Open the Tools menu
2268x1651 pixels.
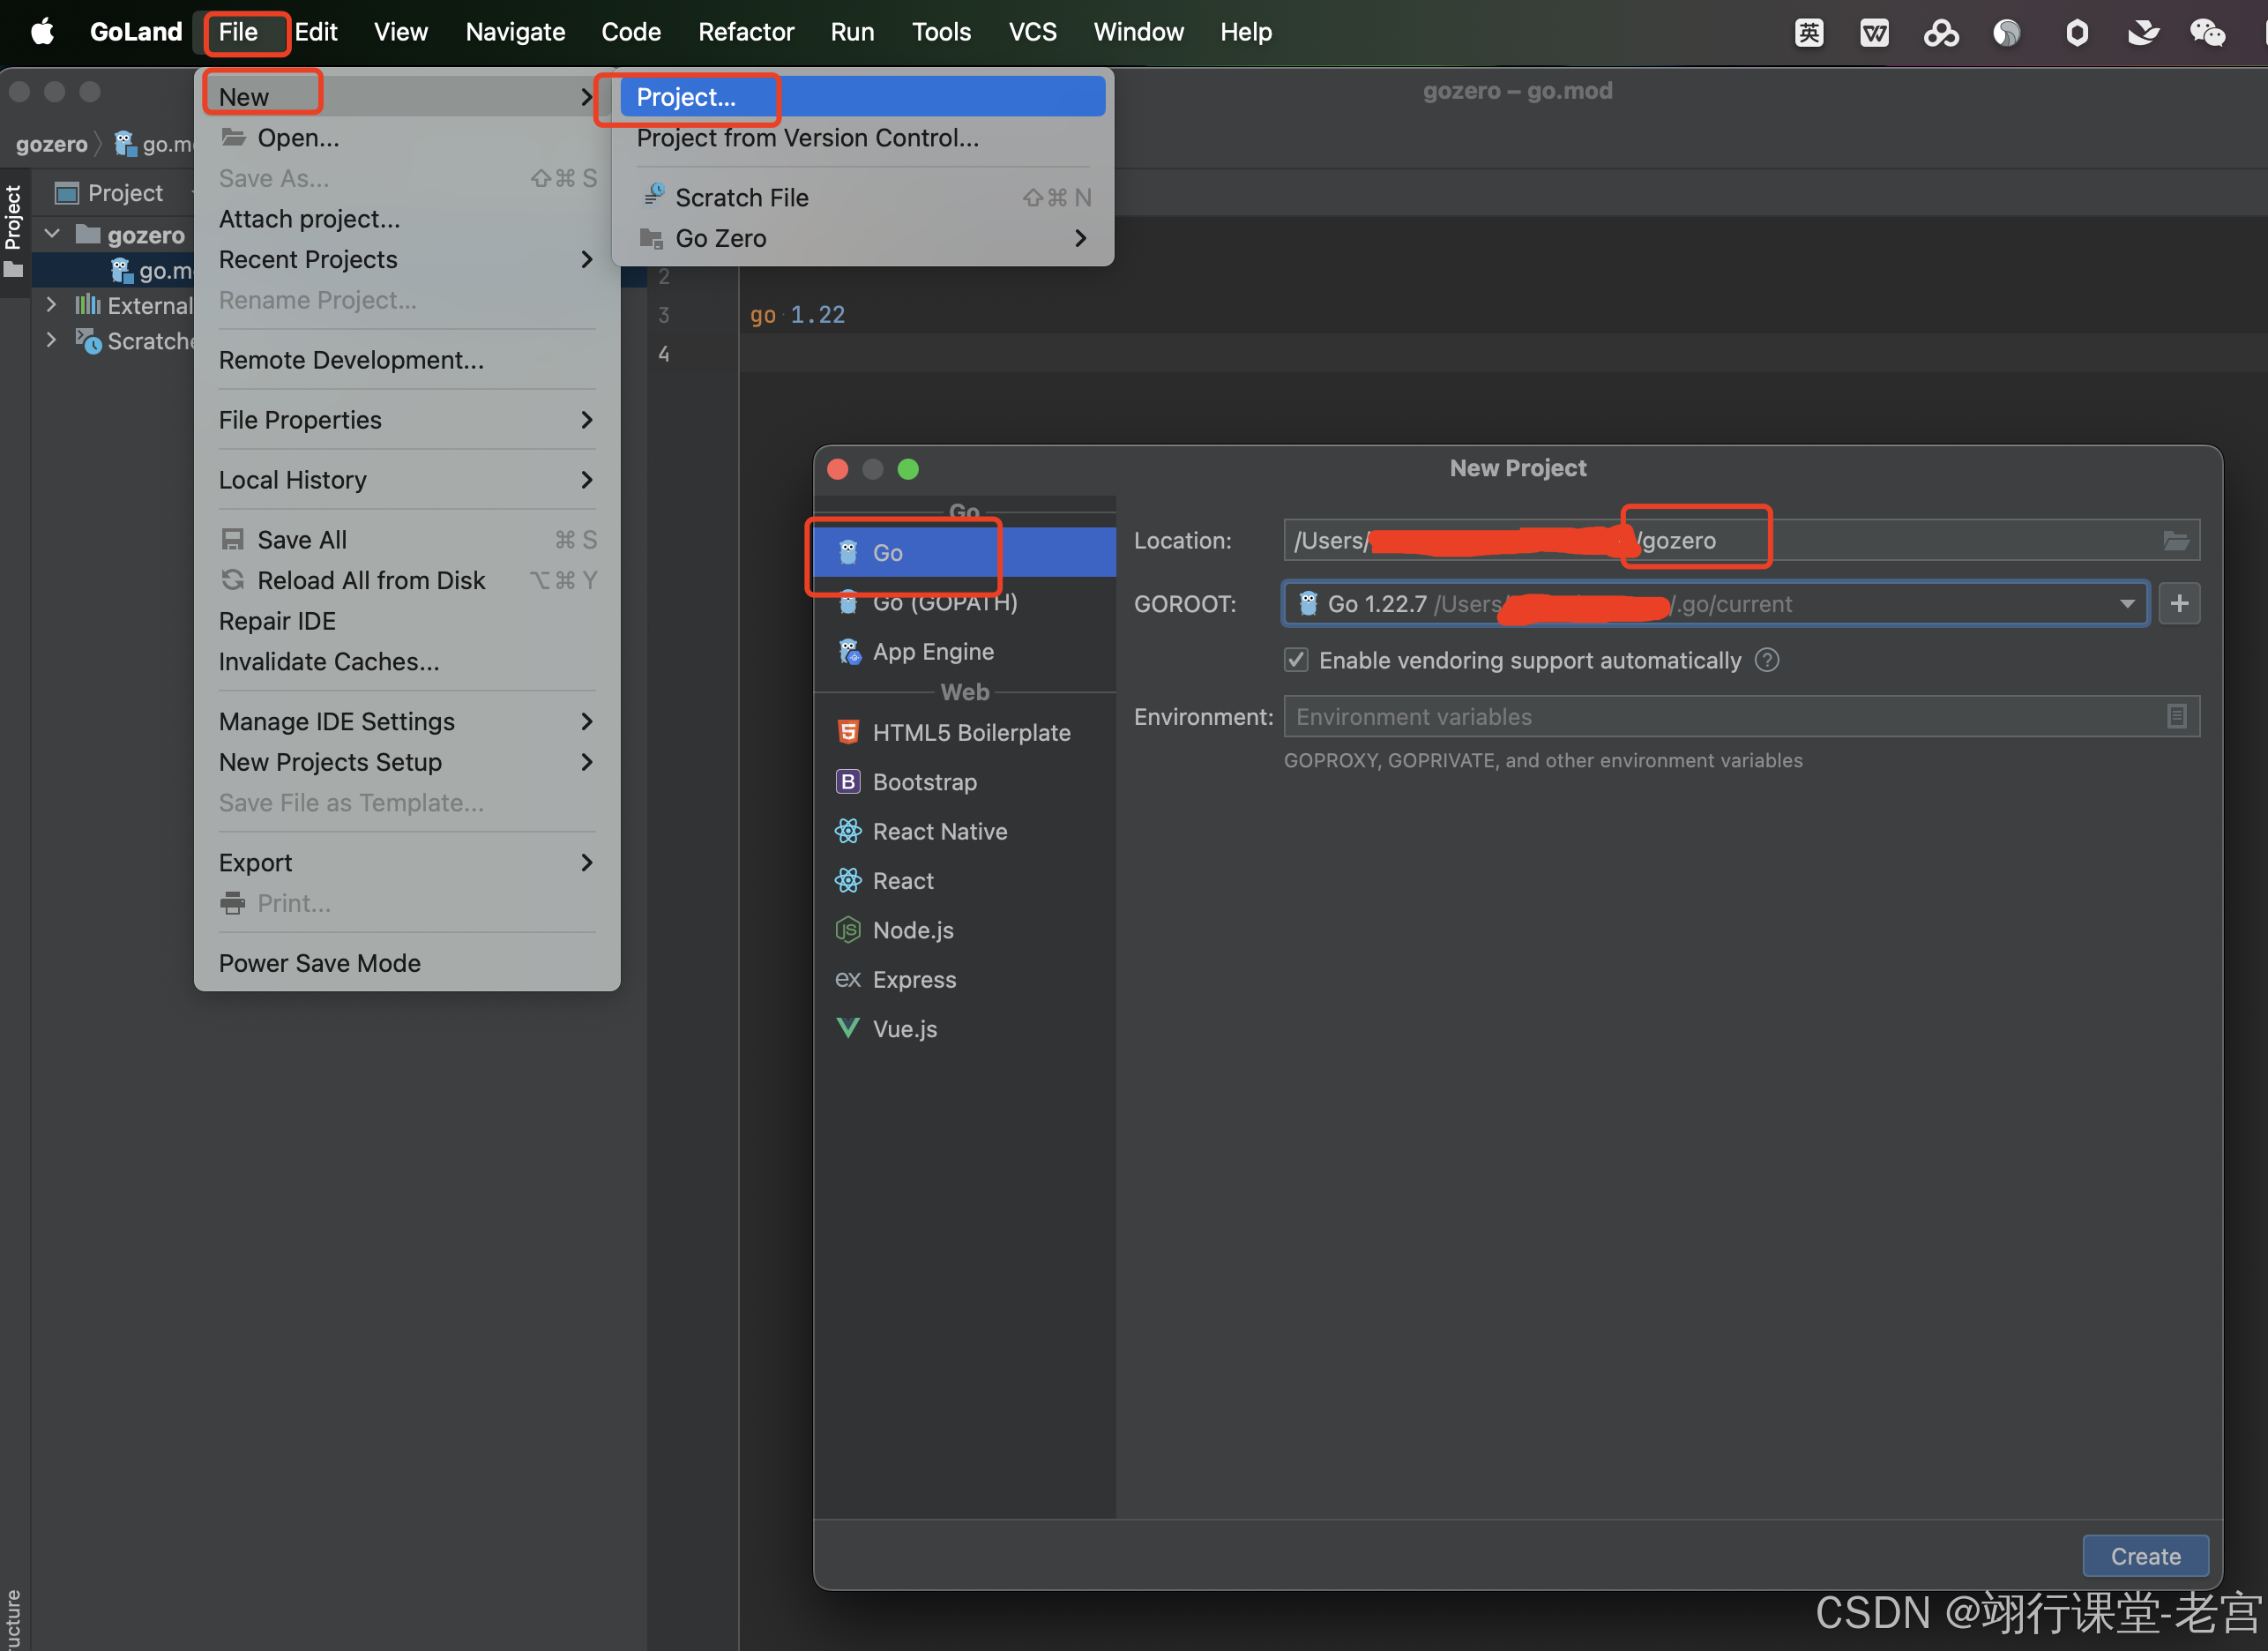941,32
